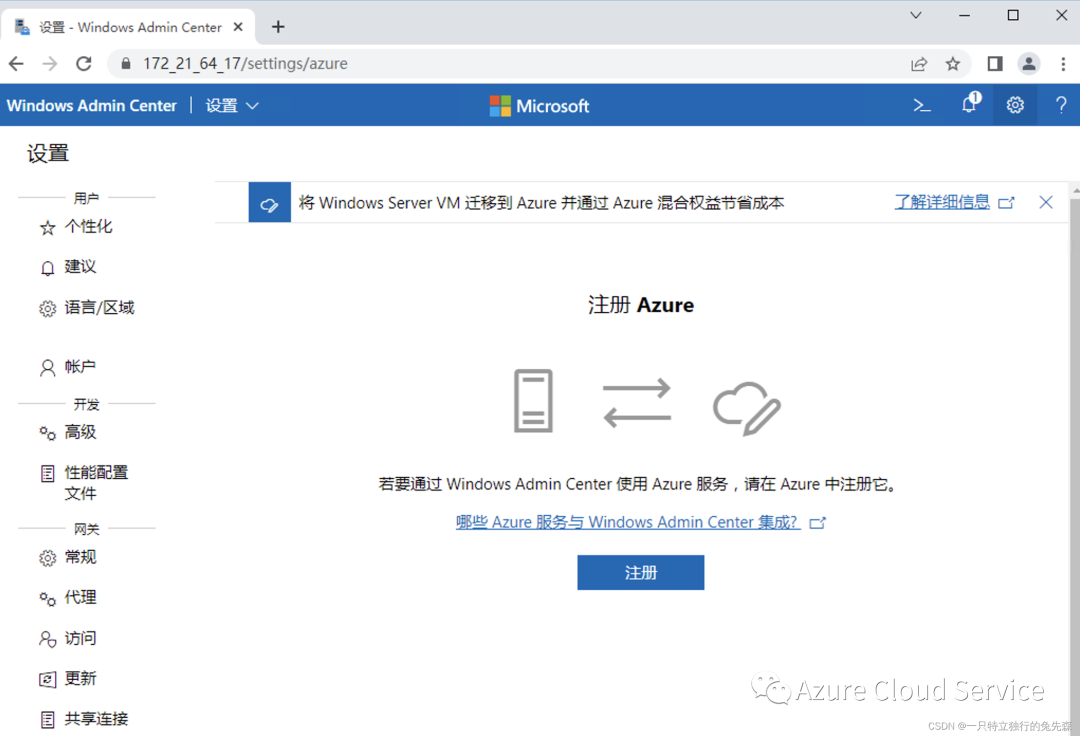Open the PowerShell console icon in header

[922, 105]
